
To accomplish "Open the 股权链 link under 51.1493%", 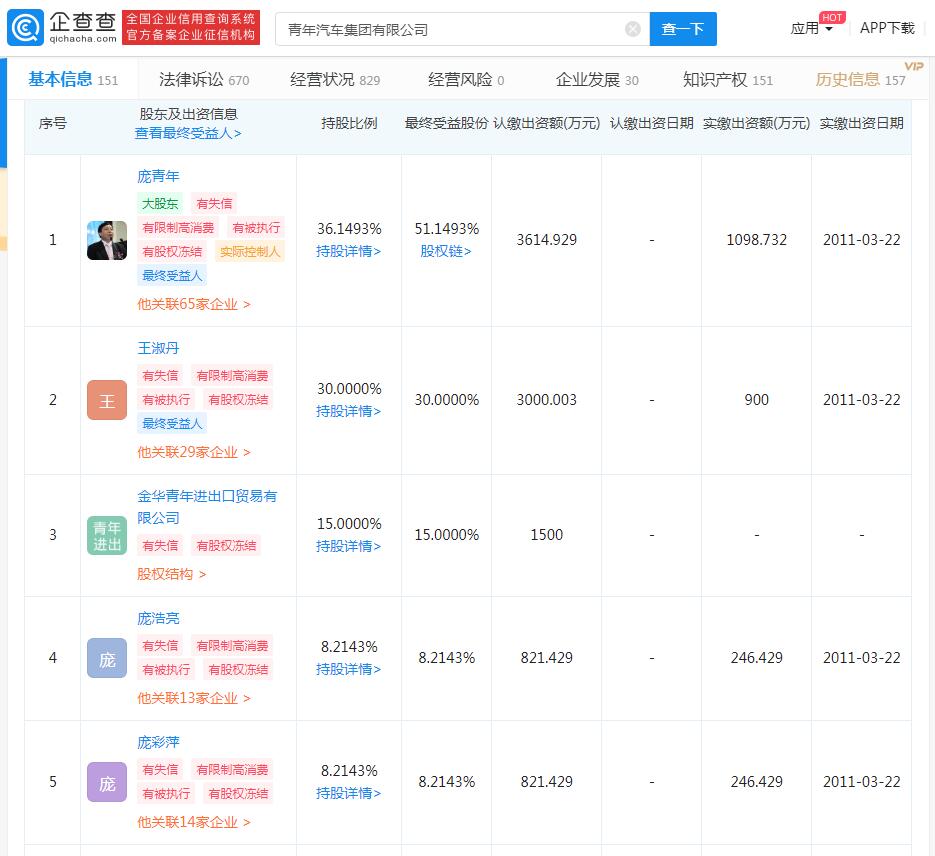I will tap(446, 252).
